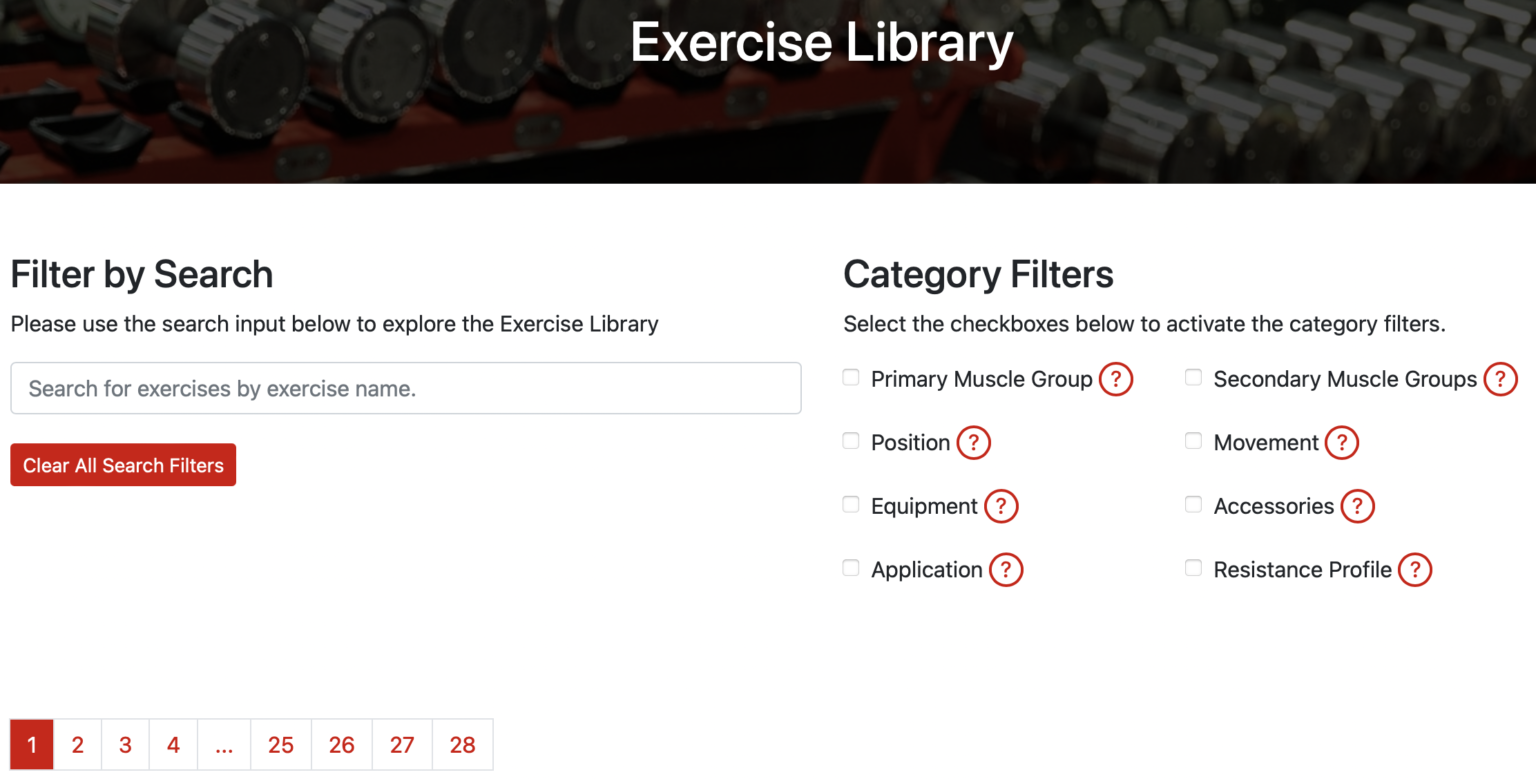The width and height of the screenshot is (1536, 779).
Task: Click the pagination ellipsis item
Action: click(224, 745)
